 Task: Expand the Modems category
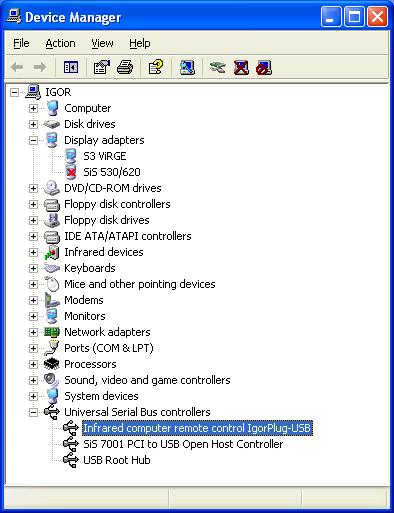point(33,300)
